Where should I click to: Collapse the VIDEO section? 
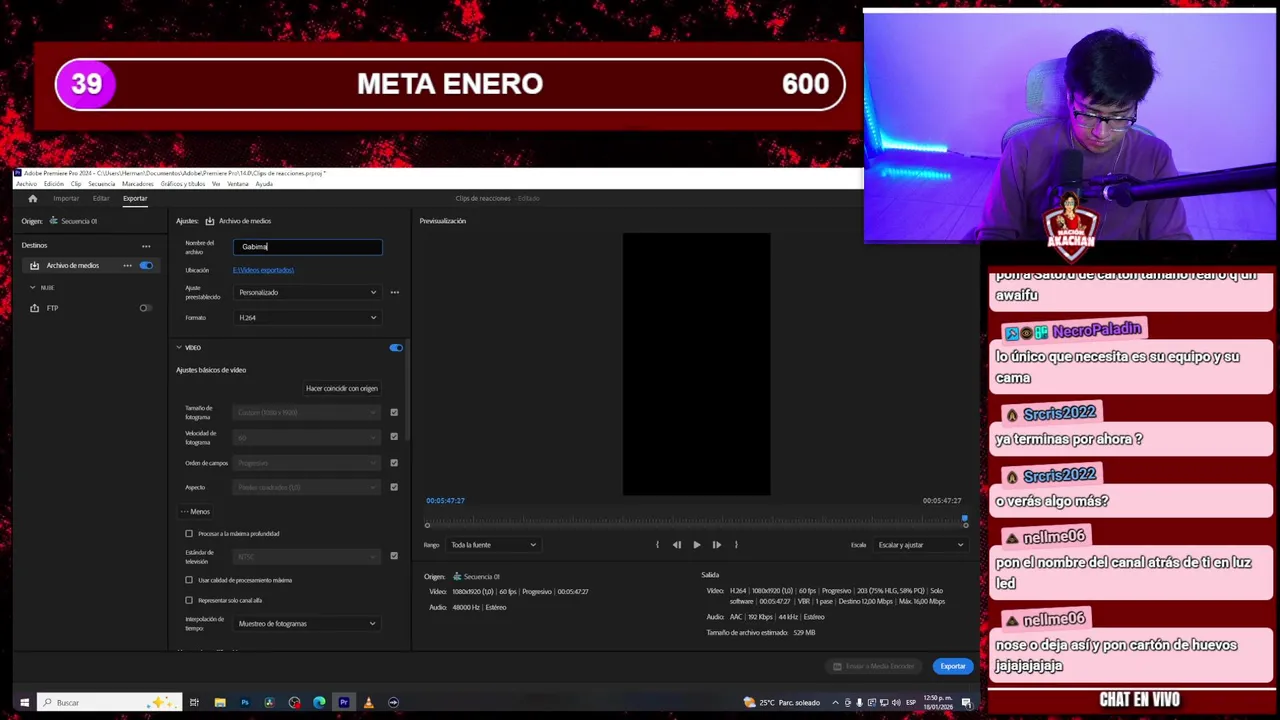(x=179, y=348)
